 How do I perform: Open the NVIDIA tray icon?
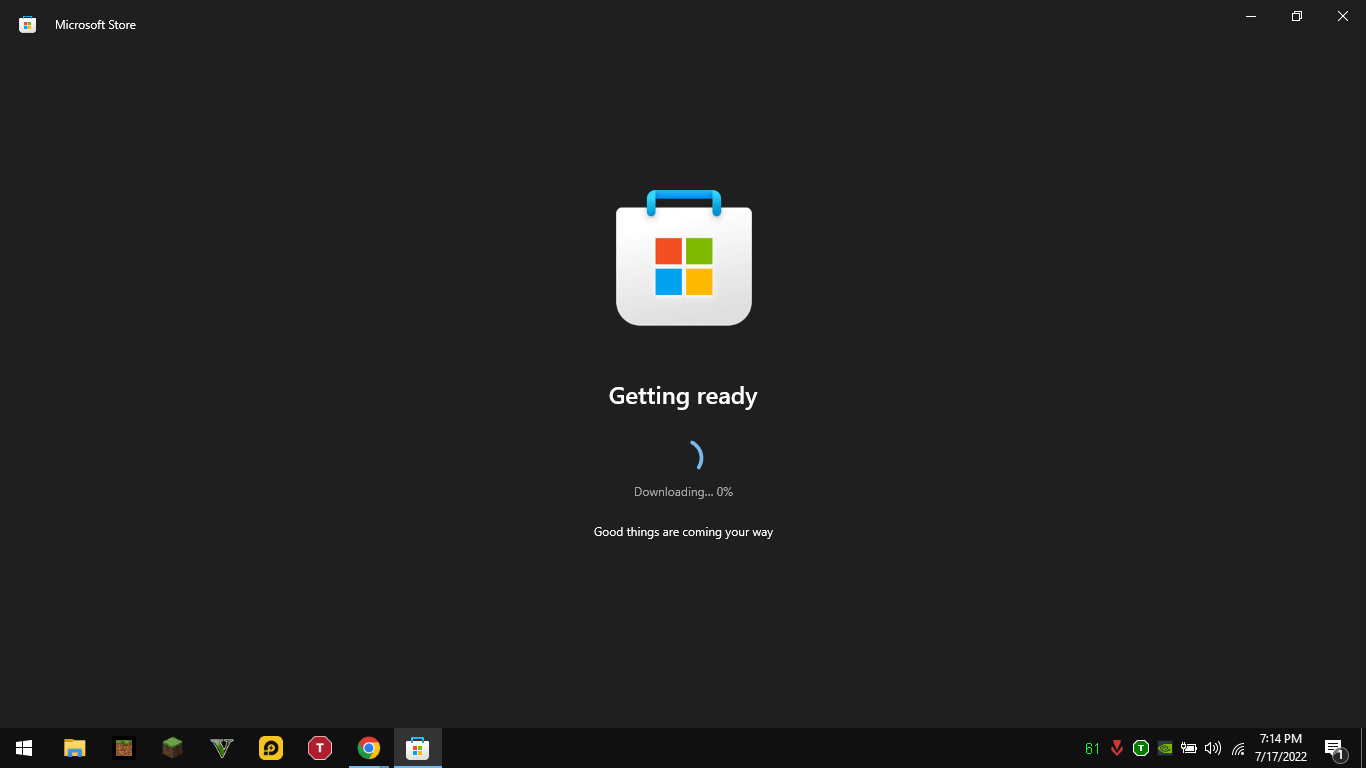(x=1165, y=748)
